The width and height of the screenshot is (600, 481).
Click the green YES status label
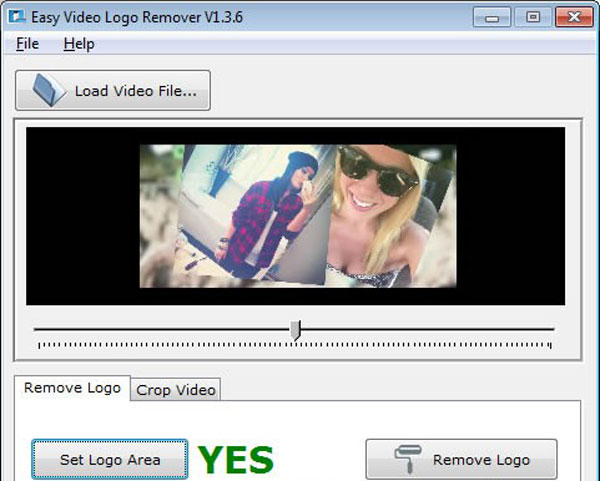pyautogui.click(x=235, y=460)
